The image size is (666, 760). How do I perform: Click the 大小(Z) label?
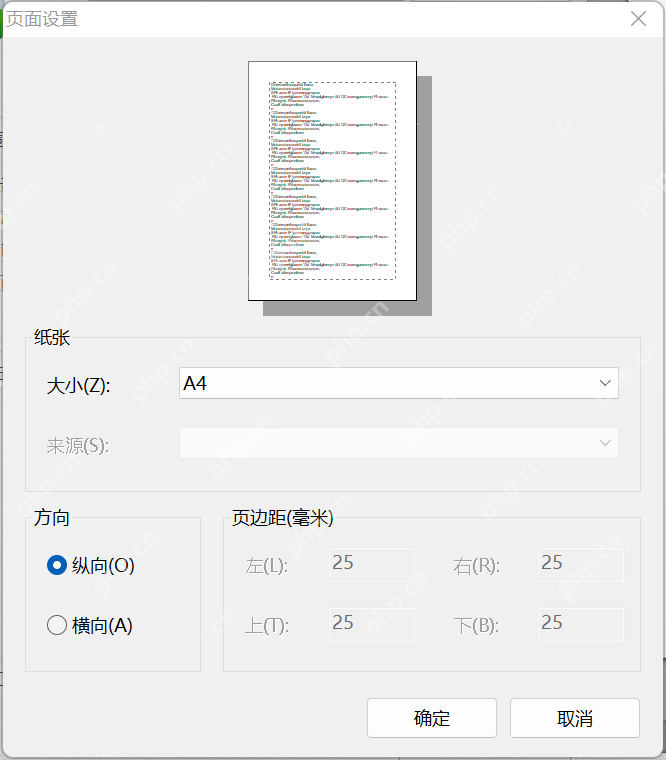point(79,386)
